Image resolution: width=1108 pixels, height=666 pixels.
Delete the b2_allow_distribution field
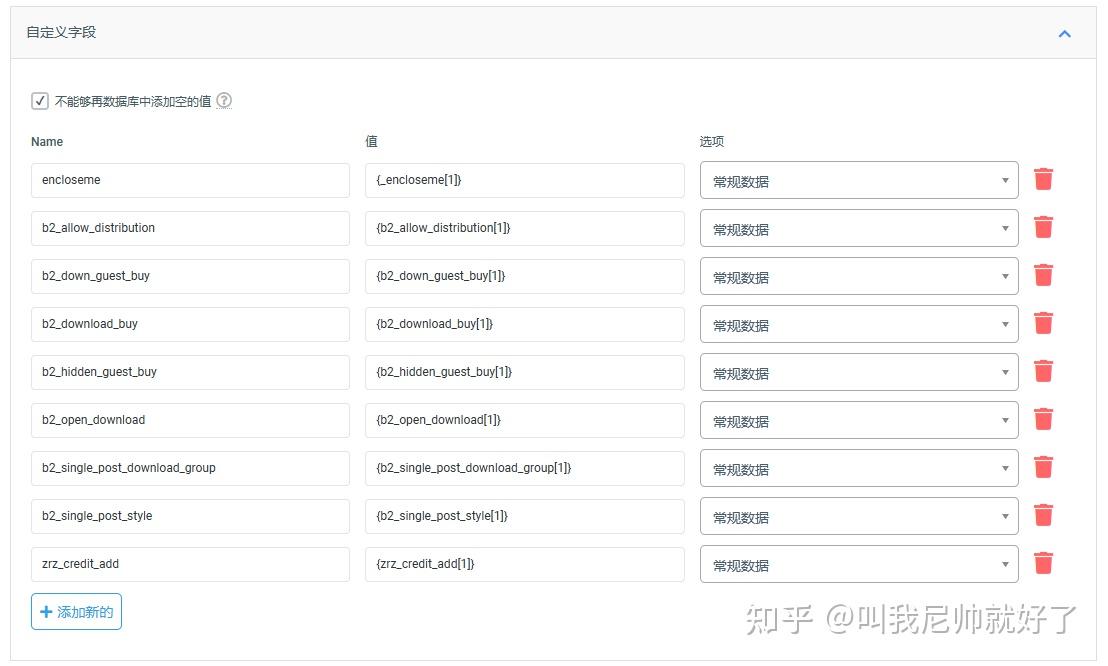(1043, 227)
